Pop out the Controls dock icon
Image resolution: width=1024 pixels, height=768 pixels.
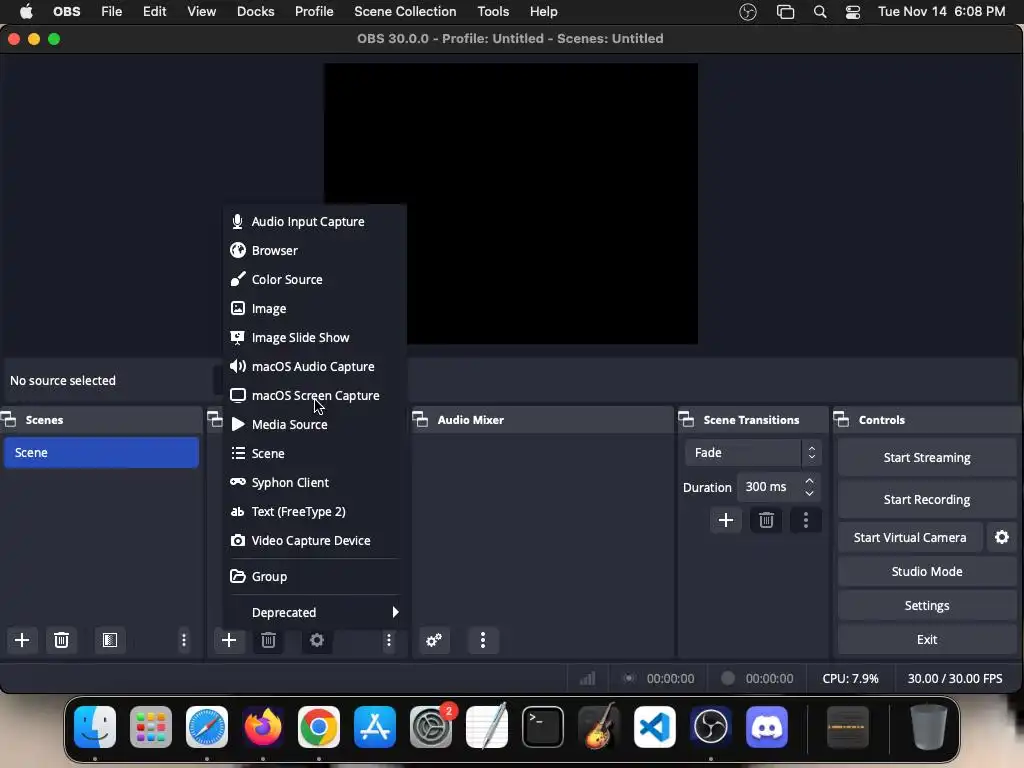click(x=842, y=419)
